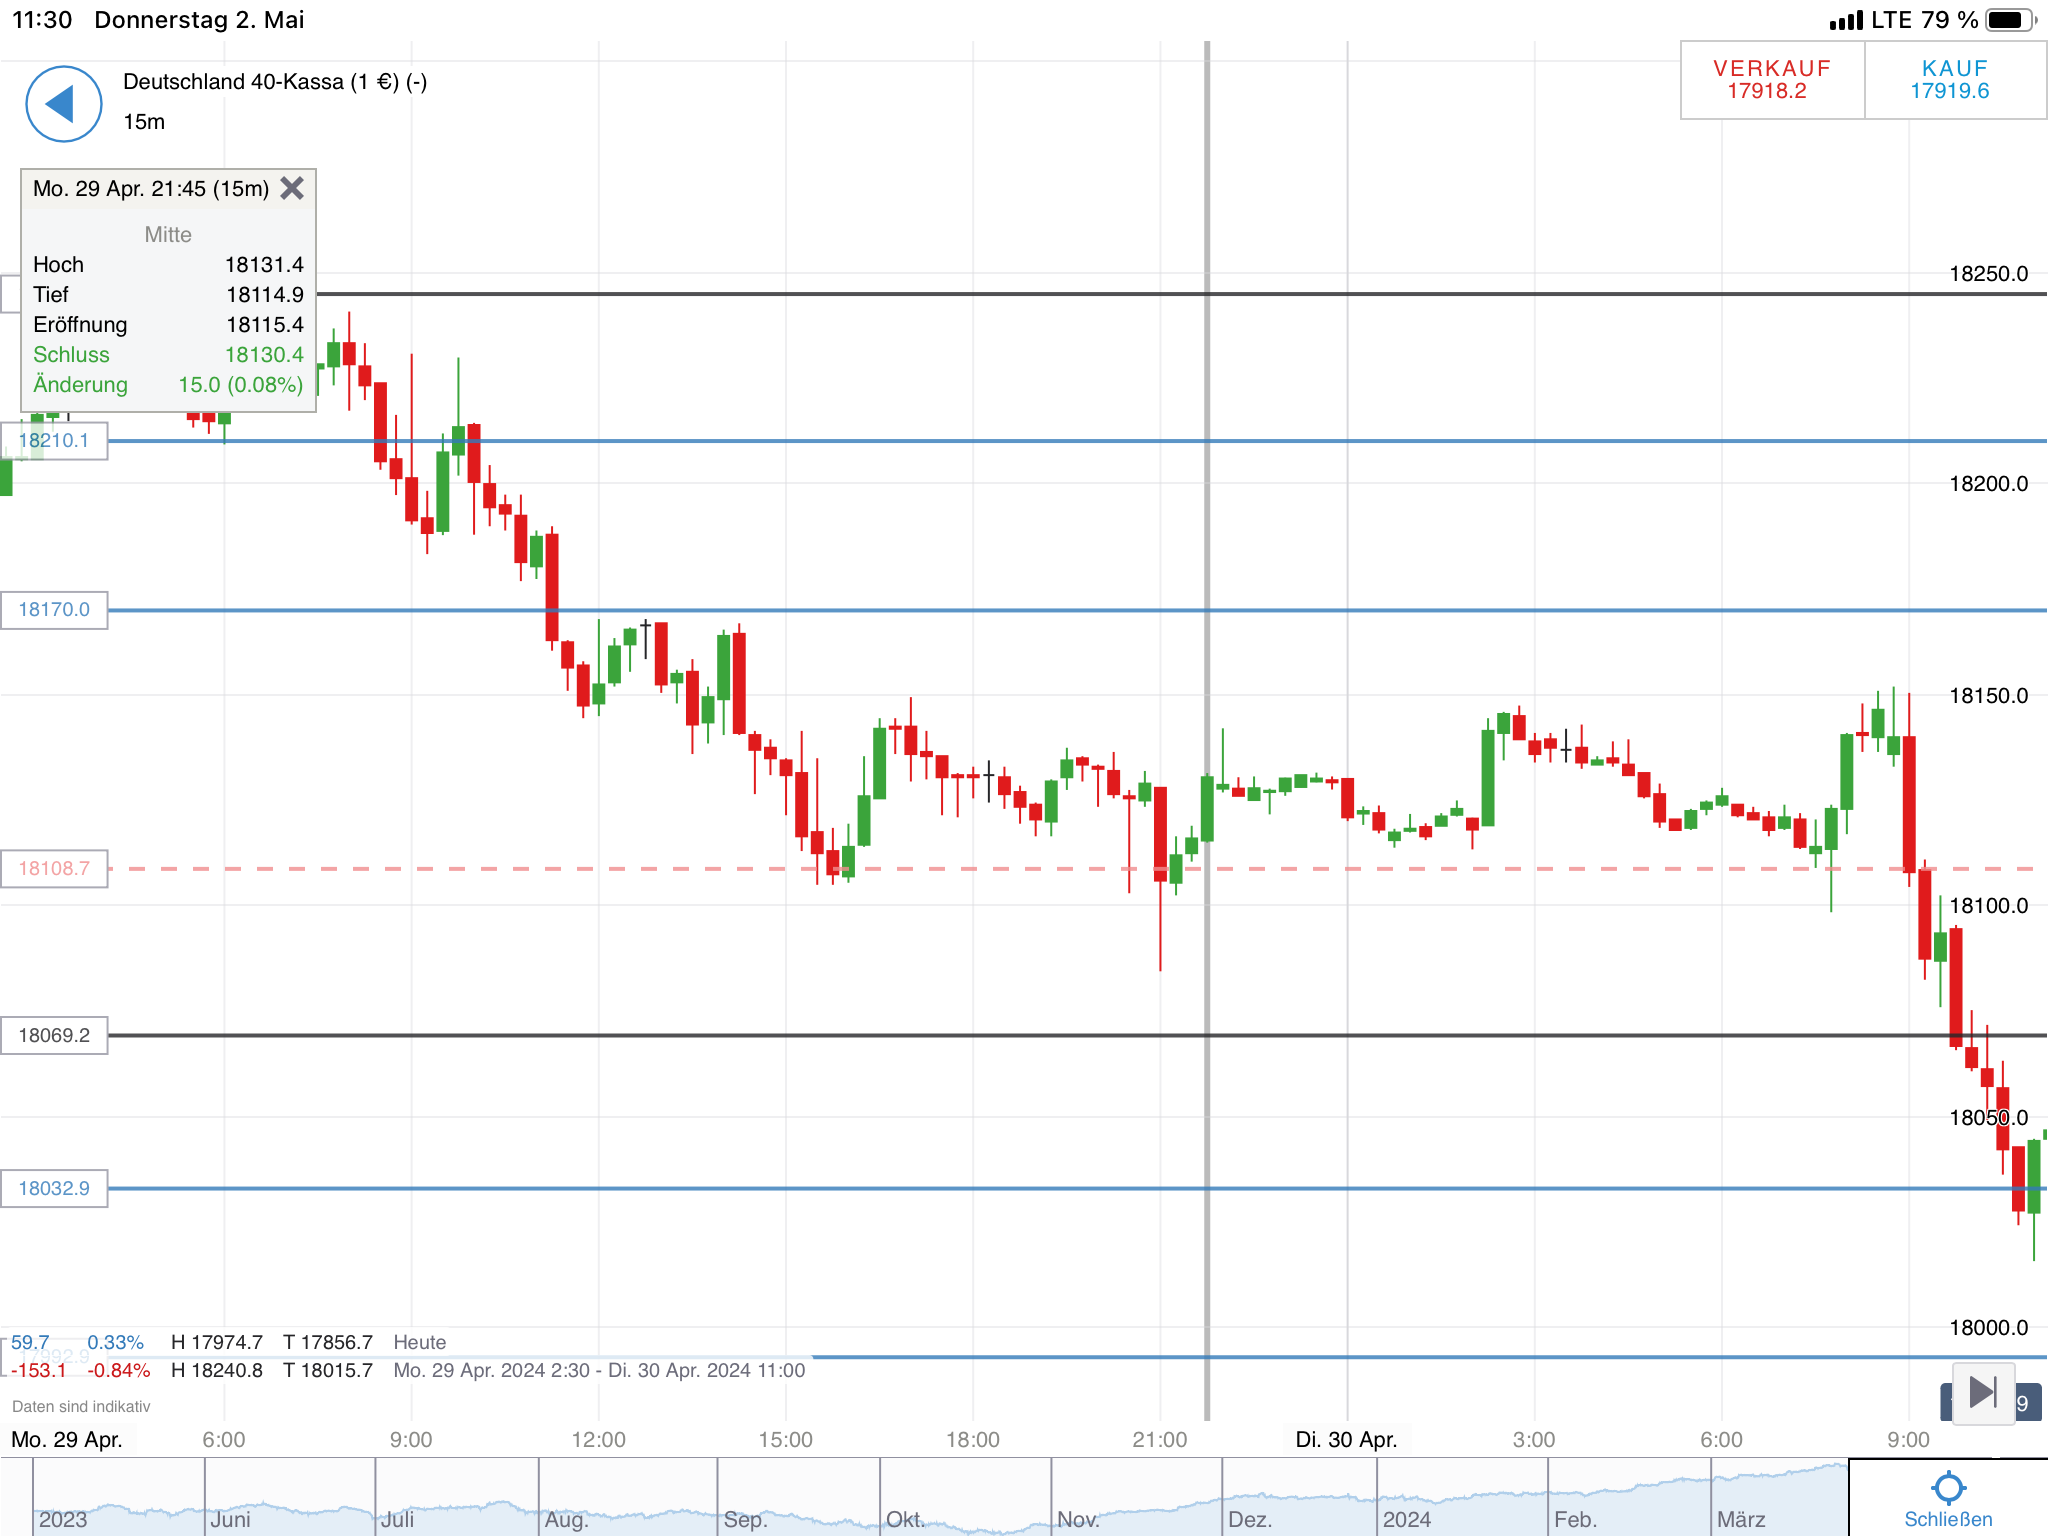Jump to Aug. in the overview timeline

[566, 1519]
